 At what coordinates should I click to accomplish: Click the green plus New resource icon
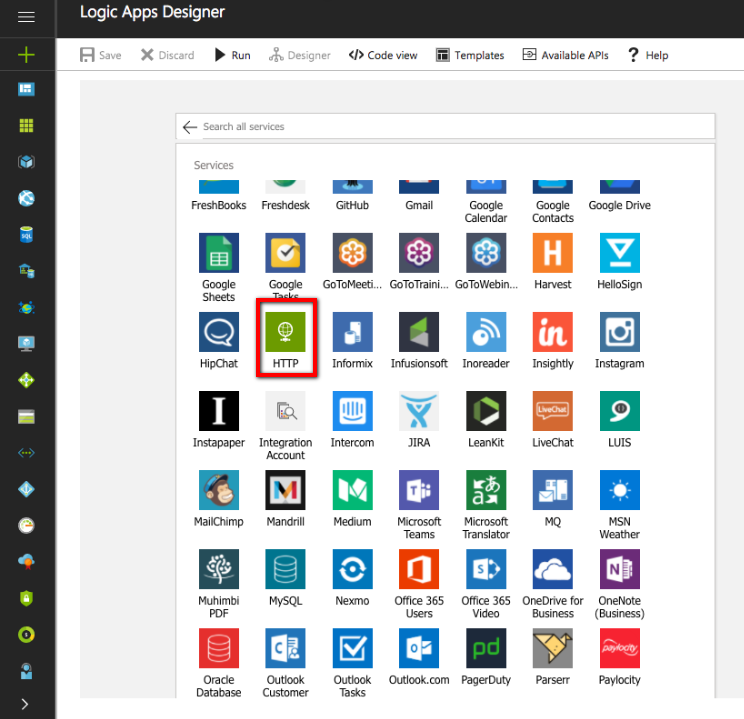tap(26, 55)
